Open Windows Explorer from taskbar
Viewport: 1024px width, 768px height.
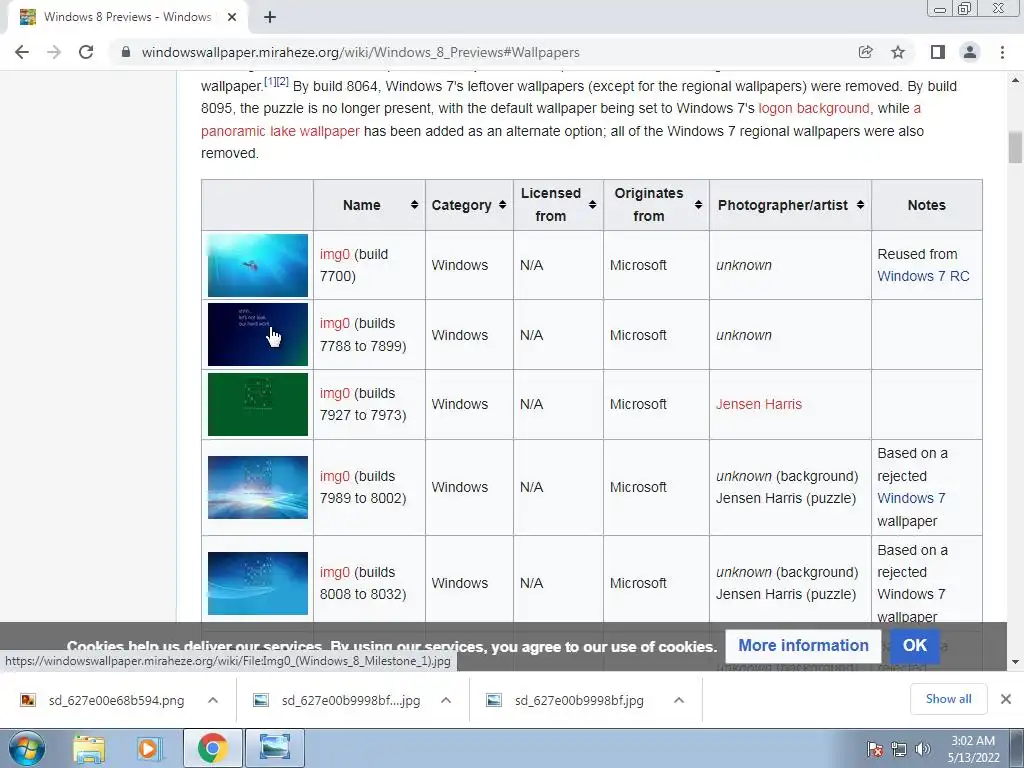pos(89,748)
